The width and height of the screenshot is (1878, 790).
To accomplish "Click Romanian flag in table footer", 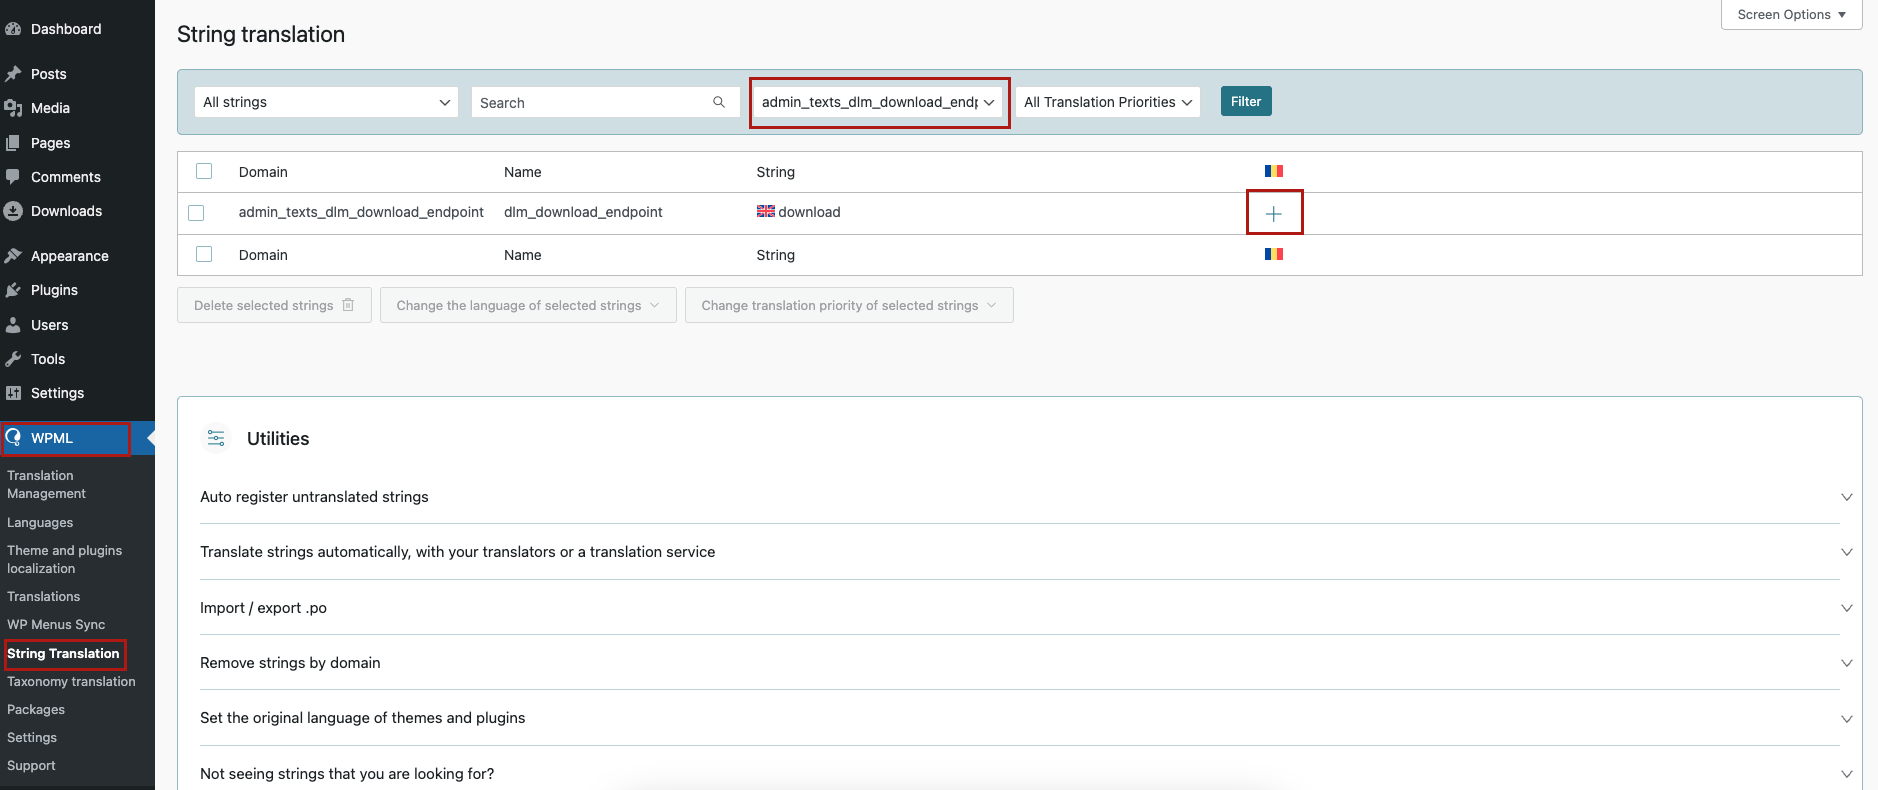I will pyautogui.click(x=1274, y=254).
